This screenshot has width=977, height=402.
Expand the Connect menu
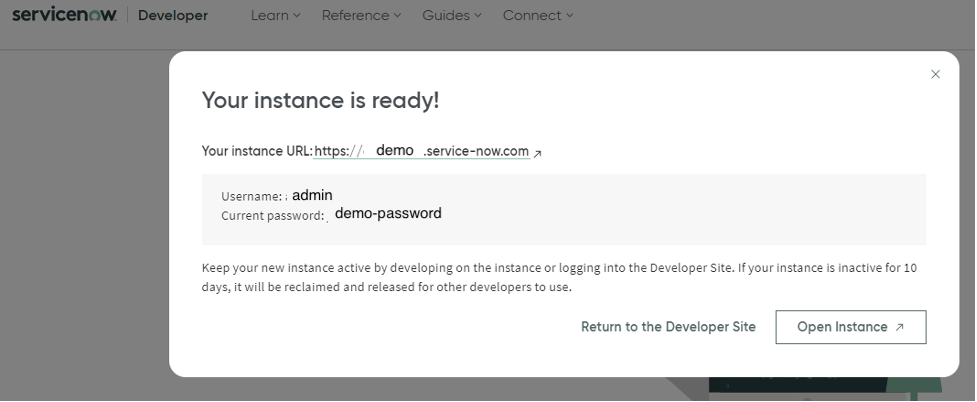click(x=538, y=16)
